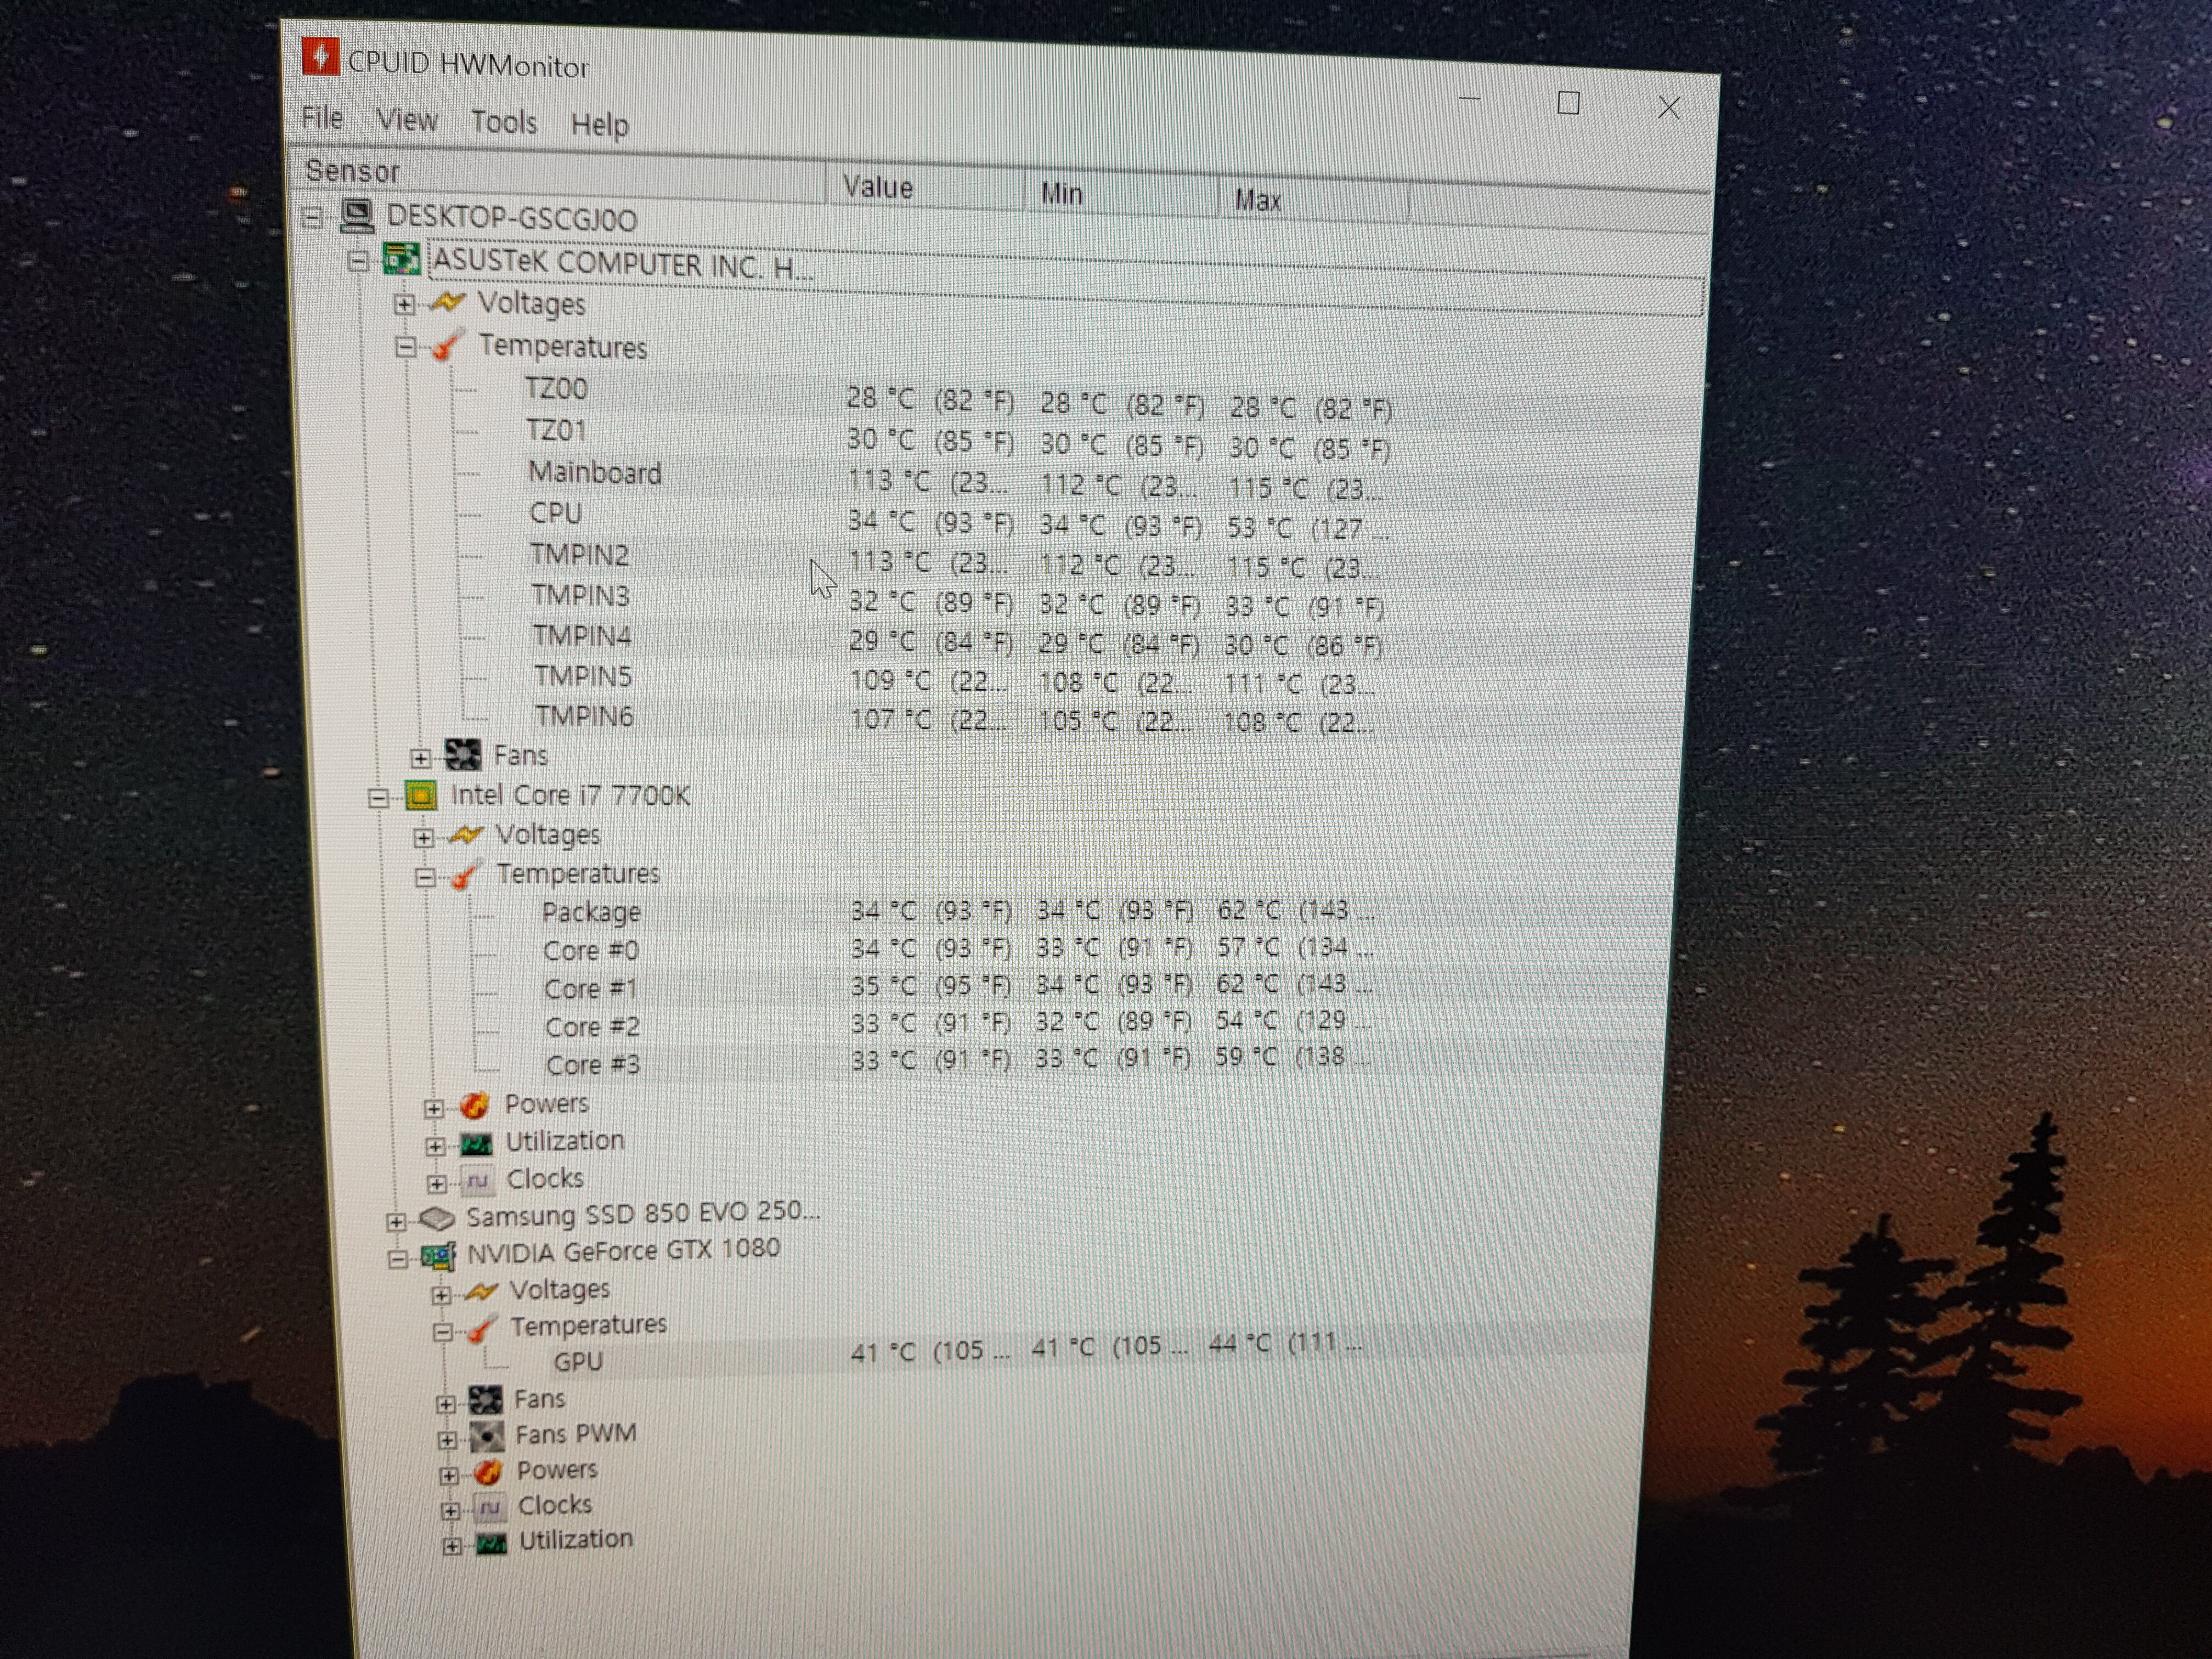Collapse the Intel Core i7 7700K node
The height and width of the screenshot is (1659, 2212).
coord(378,797)
